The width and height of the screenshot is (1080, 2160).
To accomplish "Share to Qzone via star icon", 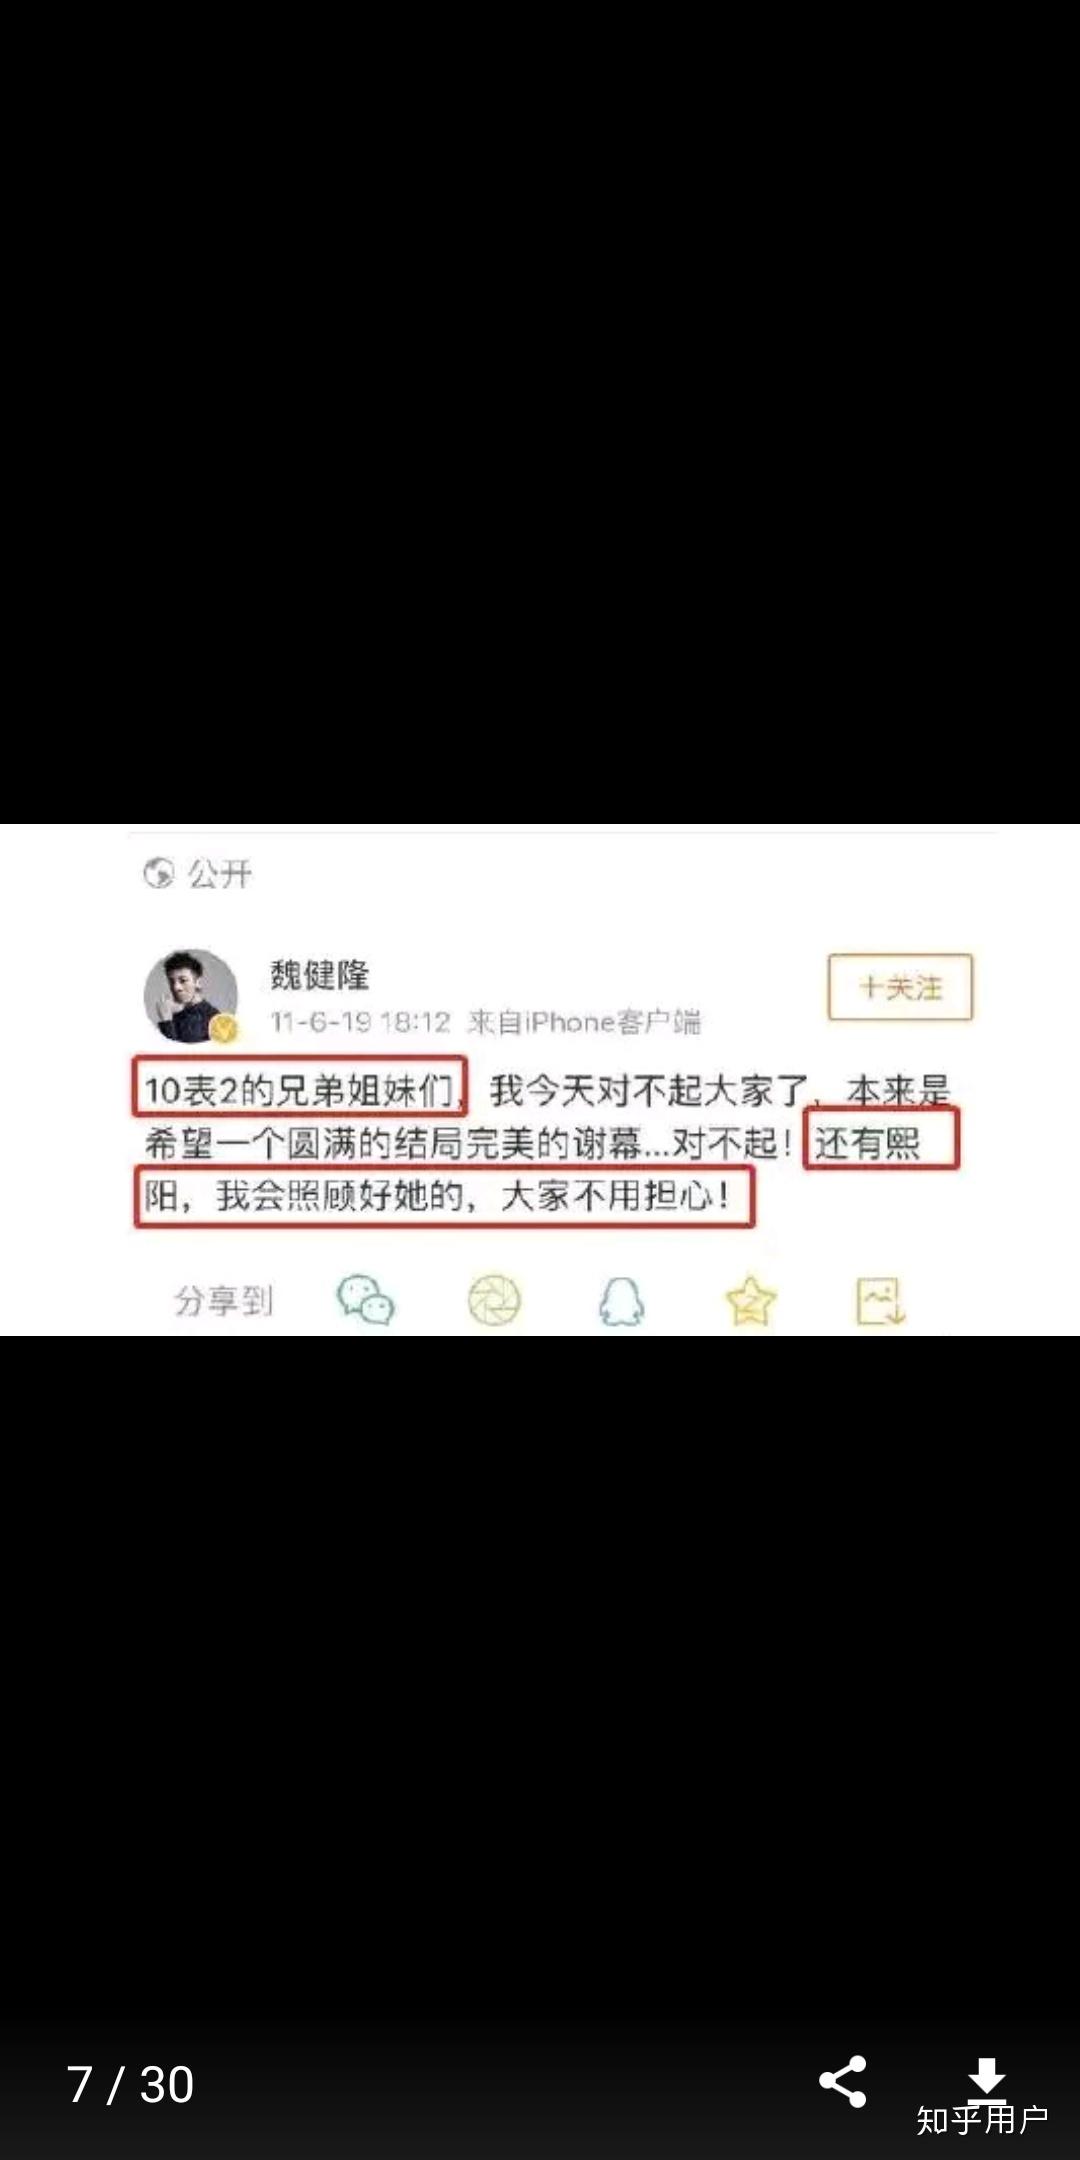I will 750,1301.
